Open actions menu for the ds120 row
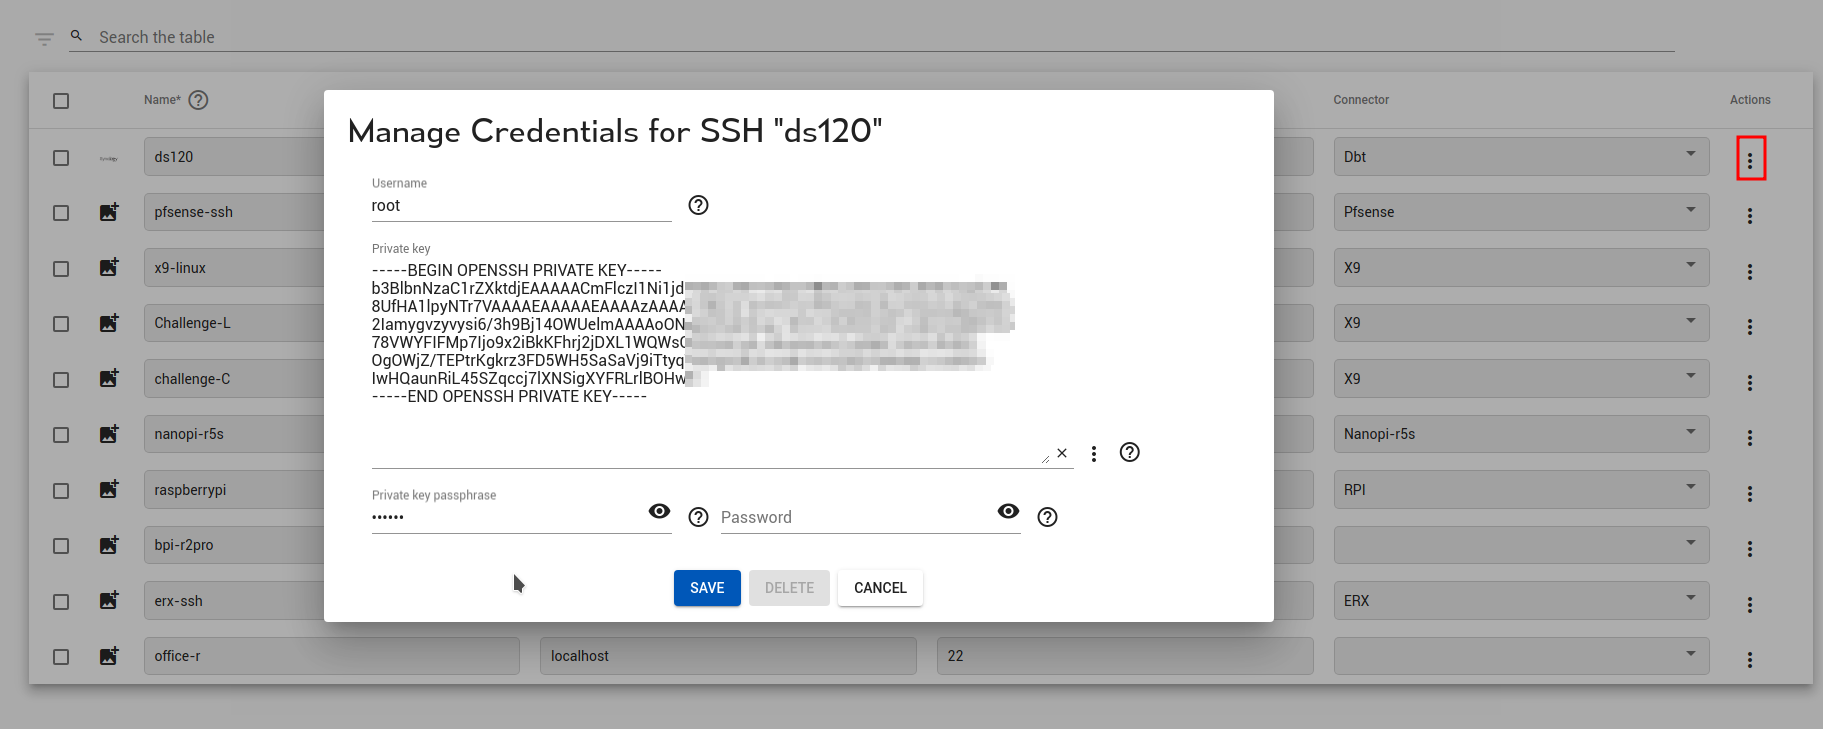 1750,159
